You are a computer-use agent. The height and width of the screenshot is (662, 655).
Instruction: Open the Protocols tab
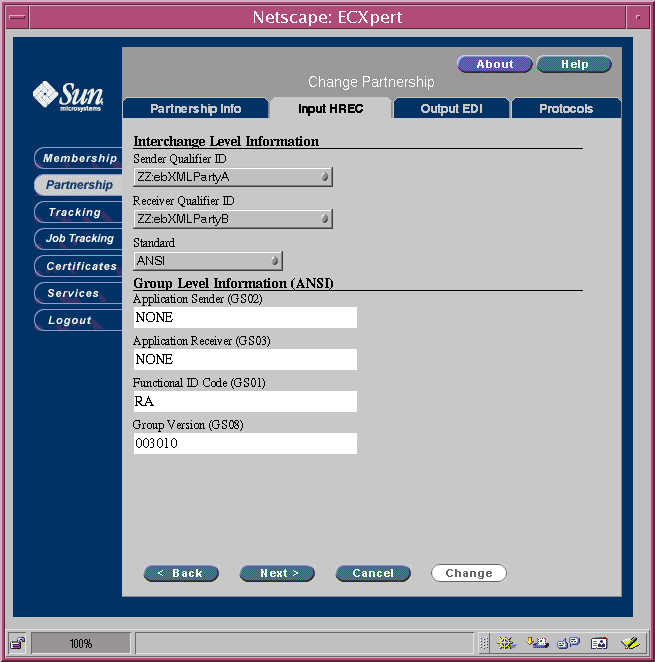point(566,109)
